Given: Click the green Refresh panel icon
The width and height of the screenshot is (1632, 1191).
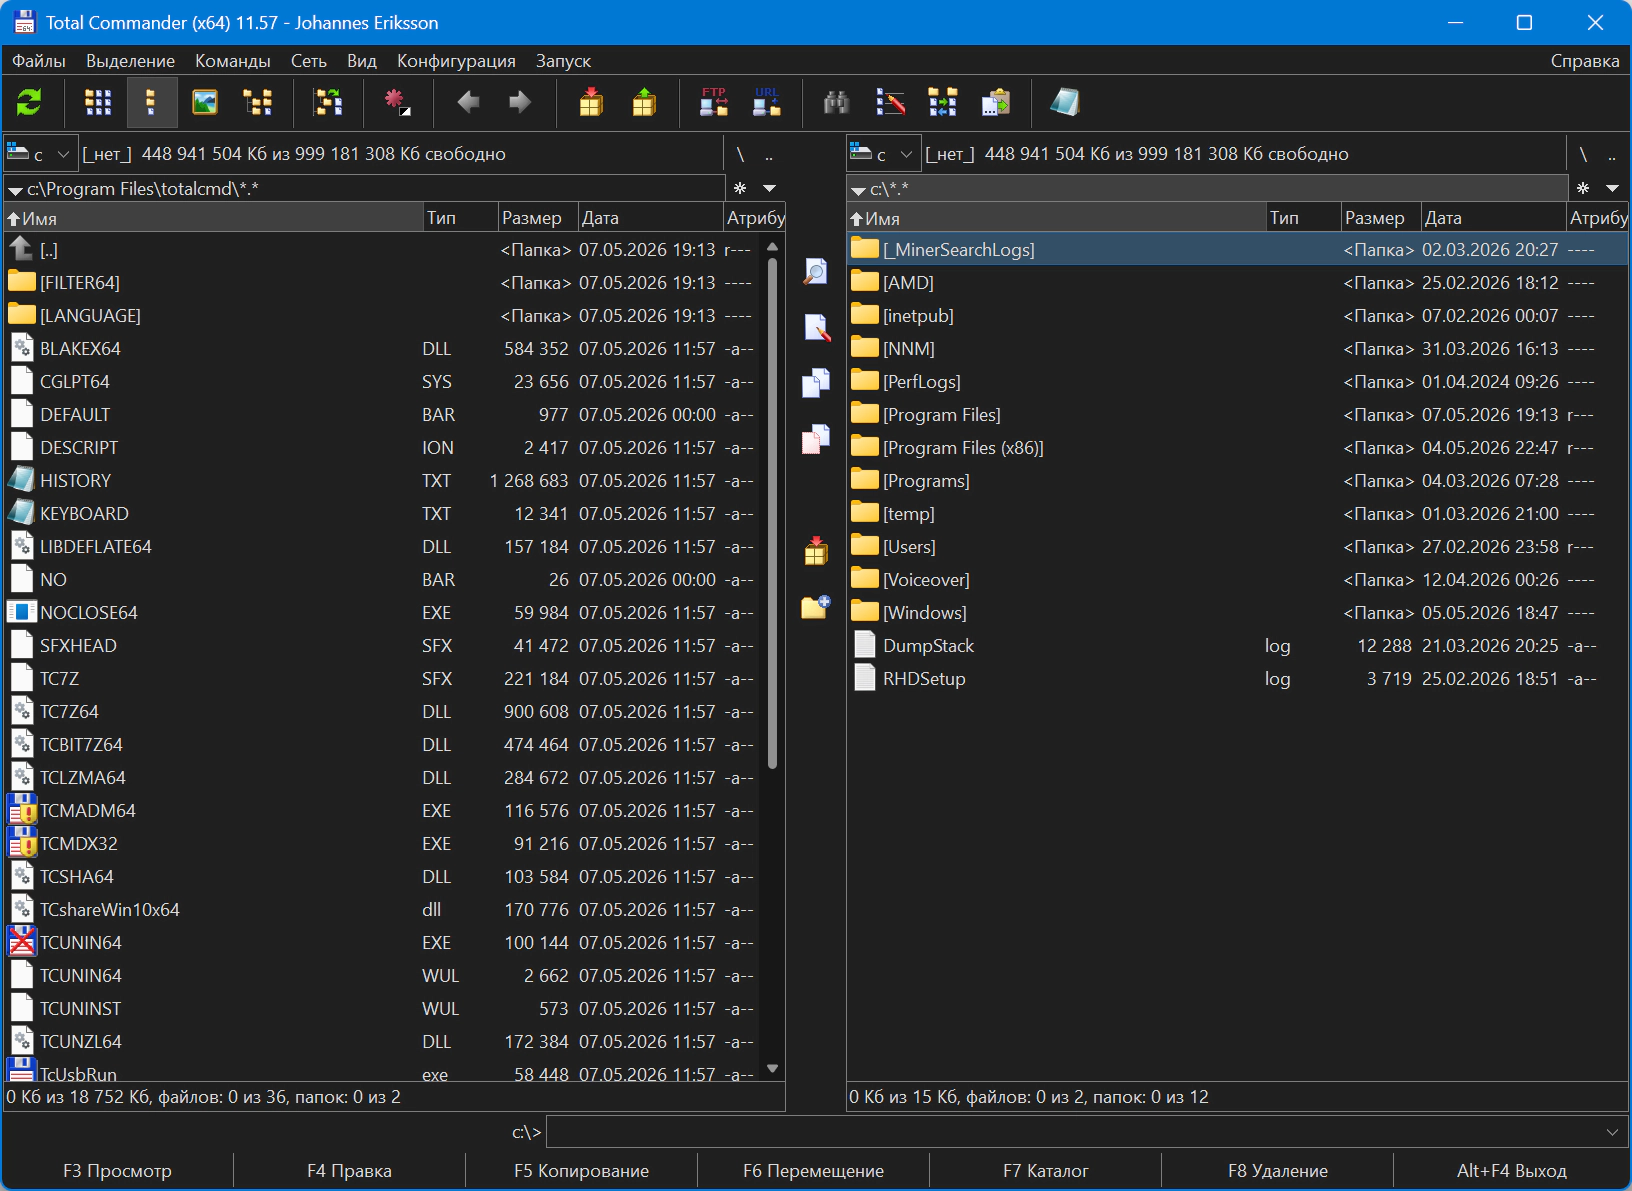Looking at the screenshot, I should [29, 102].
